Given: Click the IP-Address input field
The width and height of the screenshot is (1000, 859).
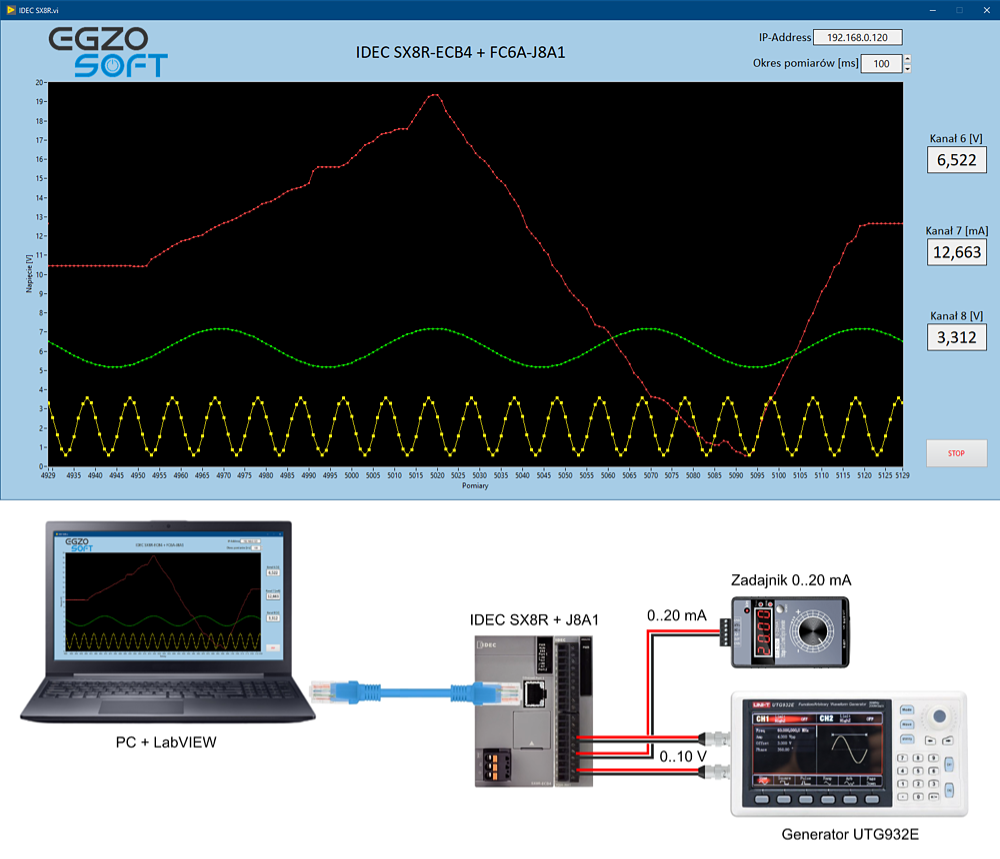Looking at the screenshot, I should [x=857, y=38].
